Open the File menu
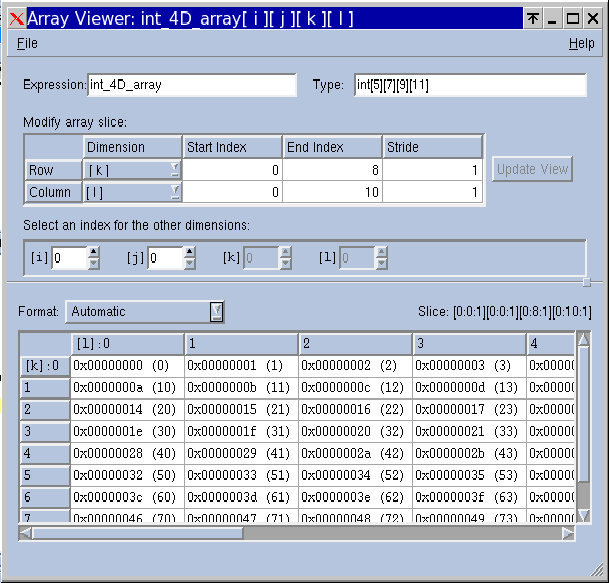Viewport: 609px width, 583px height. click(x=27, y=44)
